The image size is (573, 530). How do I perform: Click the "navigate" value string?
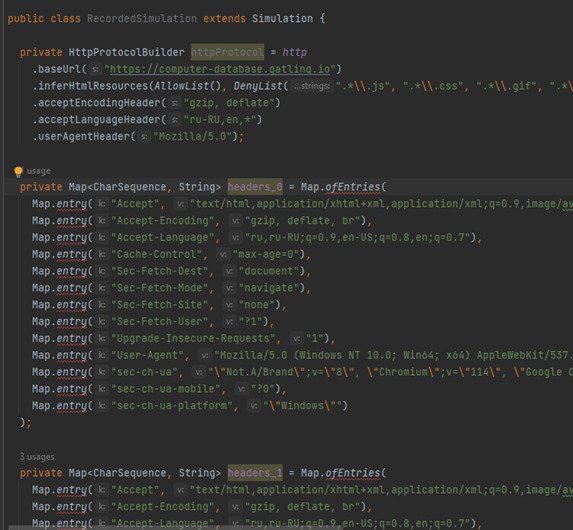click(269, 288)
